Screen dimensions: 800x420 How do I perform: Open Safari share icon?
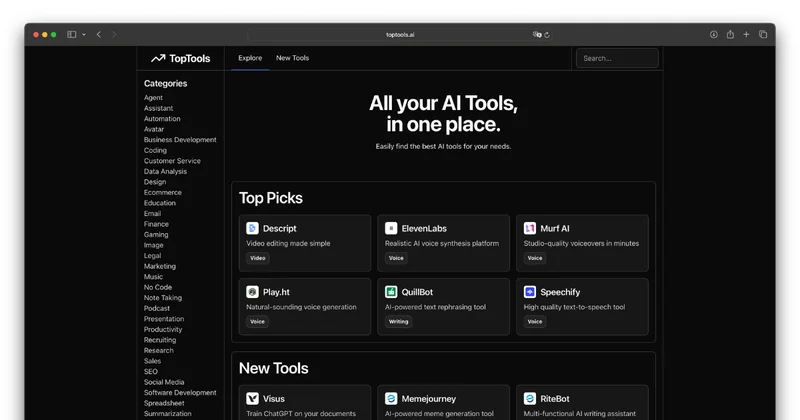click(730, 34)
